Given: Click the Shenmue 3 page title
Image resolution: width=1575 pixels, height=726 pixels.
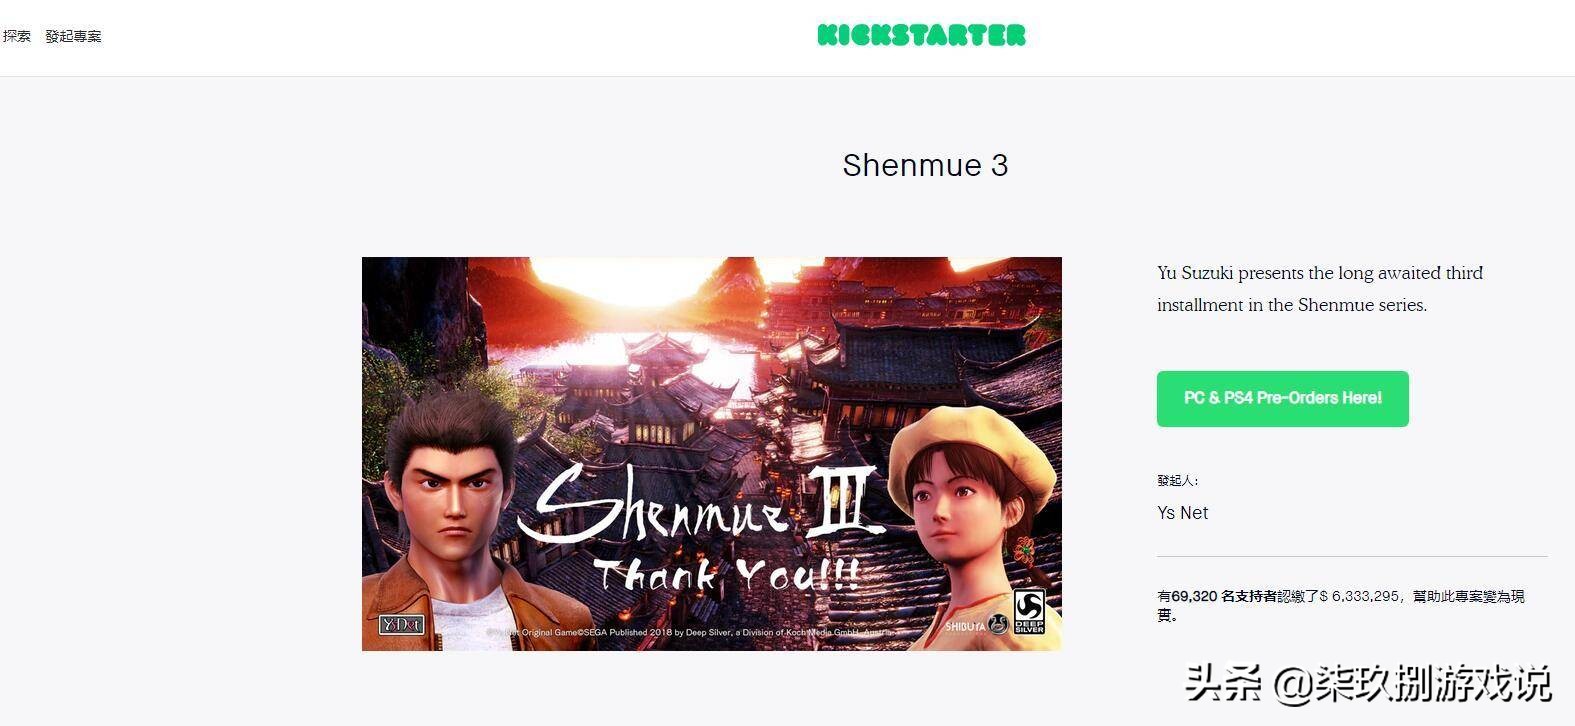Looking at the screenshot, I should tap(925, 165).
